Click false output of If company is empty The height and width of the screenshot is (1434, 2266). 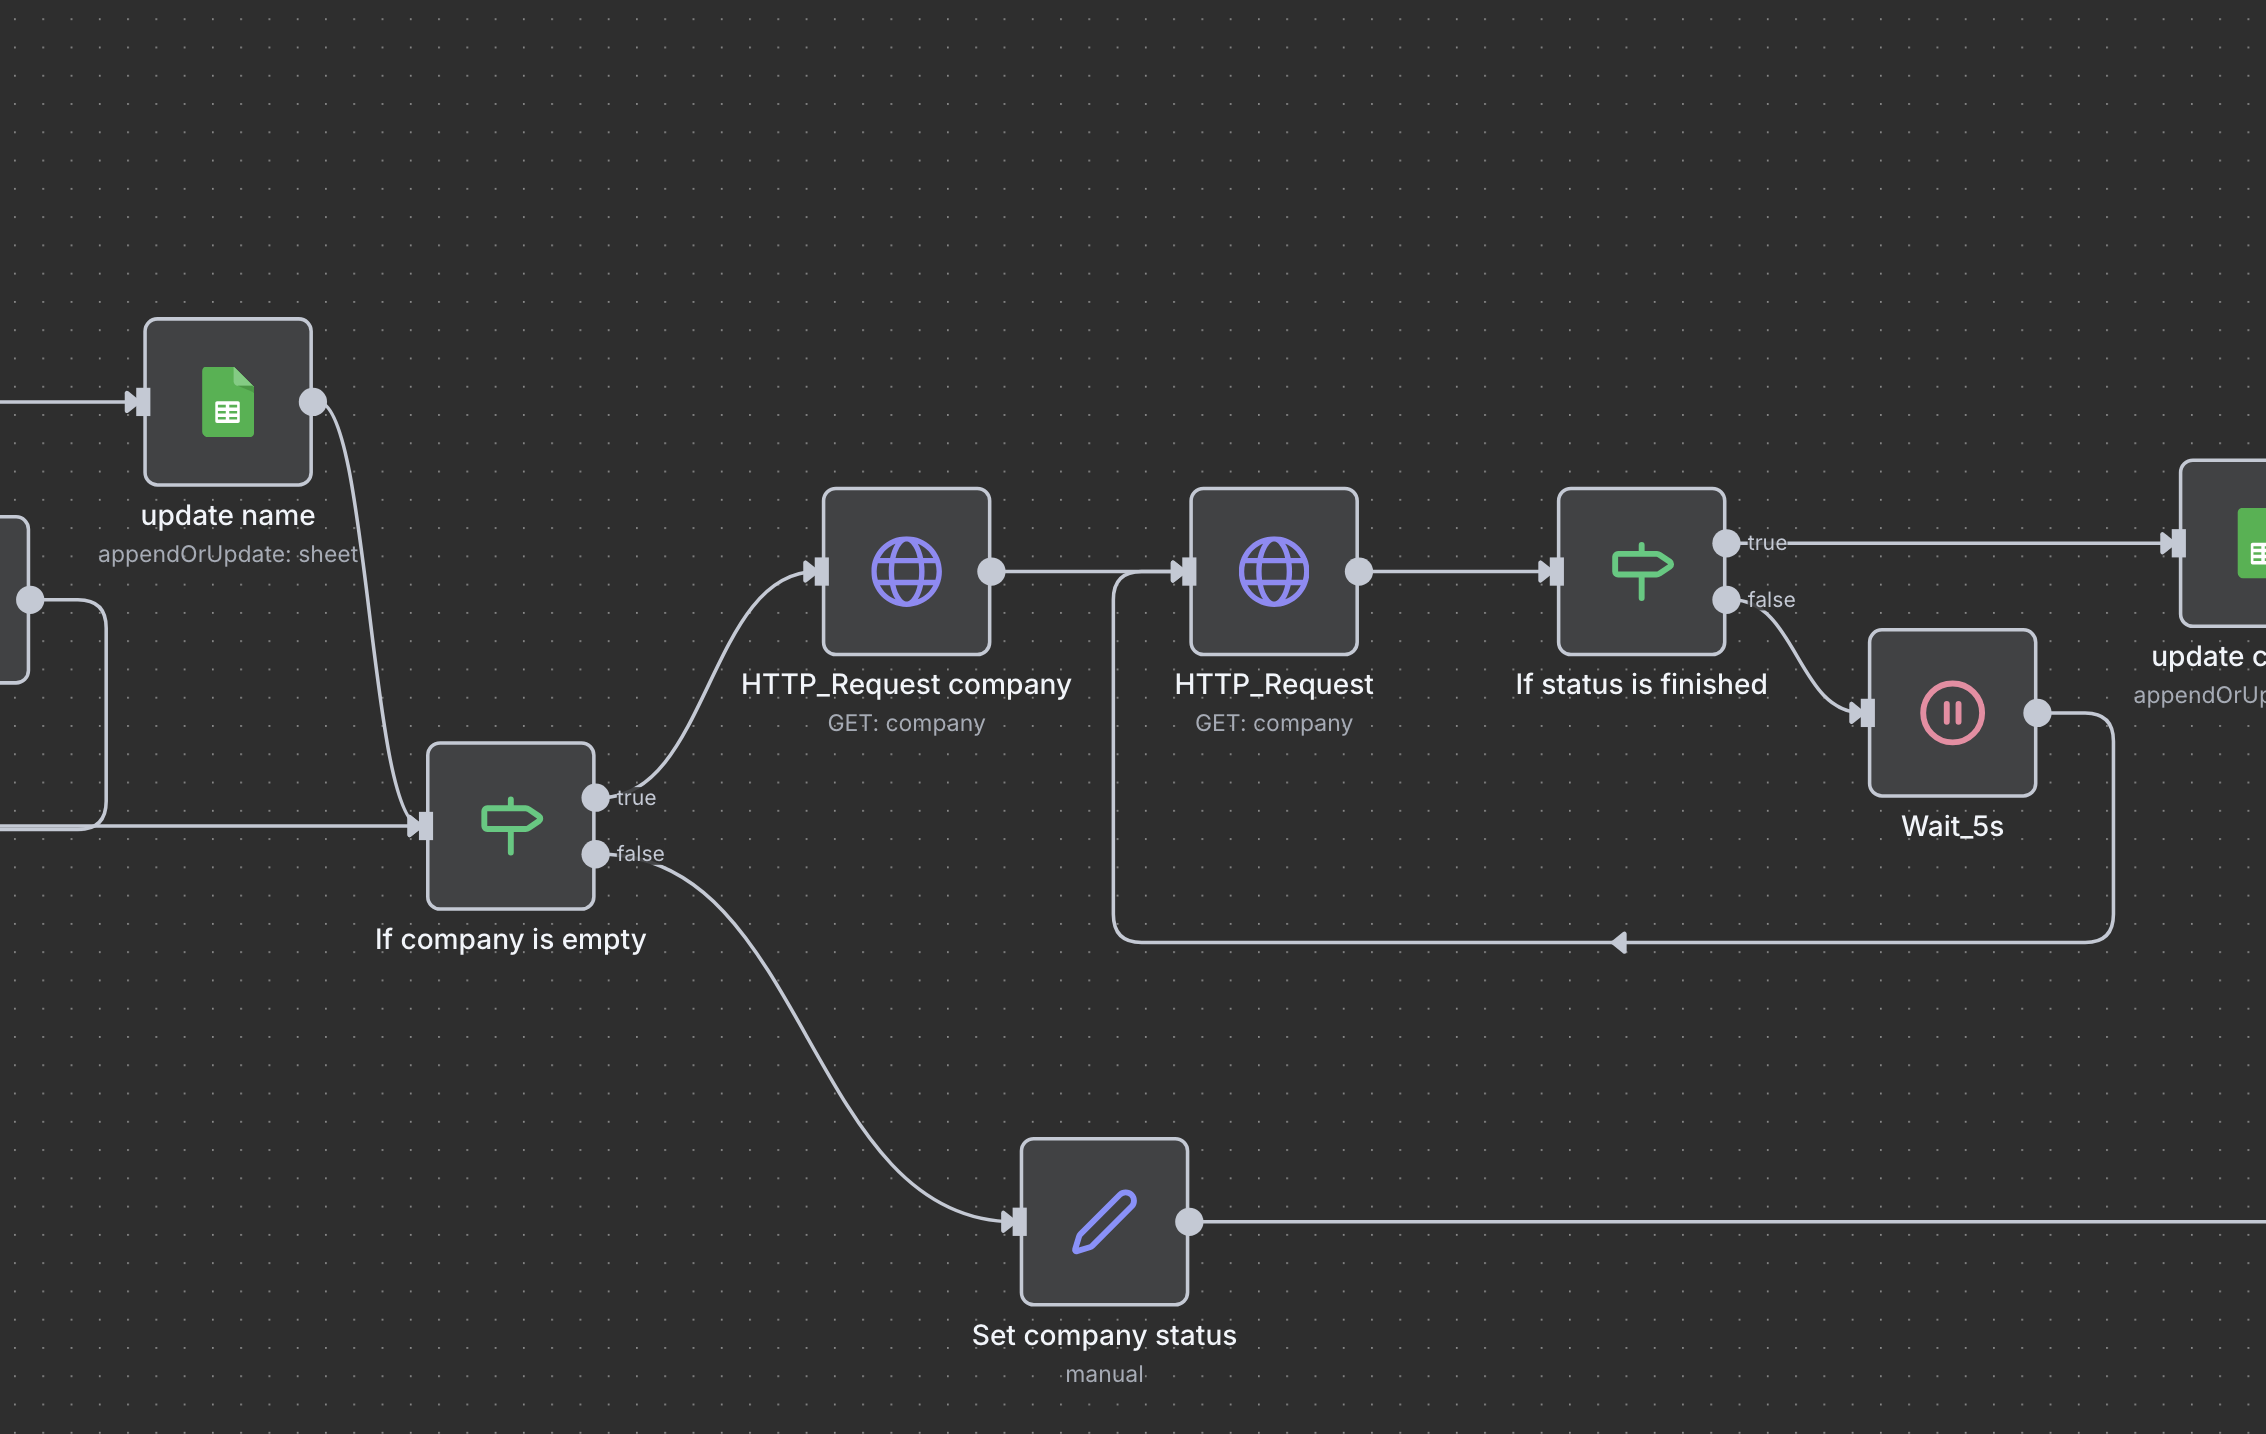pyautogui.click(x=595, y=854)
